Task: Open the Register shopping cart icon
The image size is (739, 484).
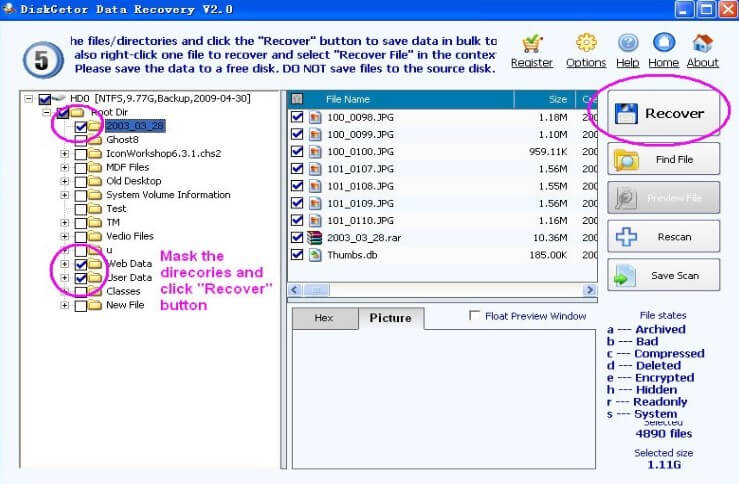Action: pos(532,44)
